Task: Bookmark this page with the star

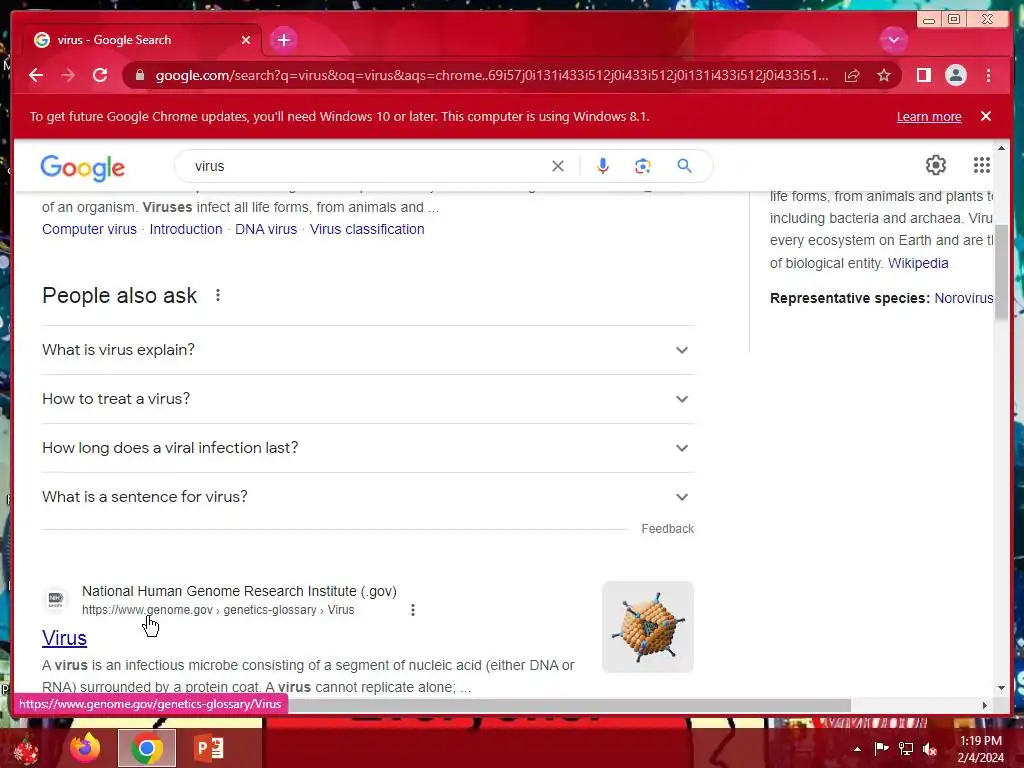Action: point(884,75)
